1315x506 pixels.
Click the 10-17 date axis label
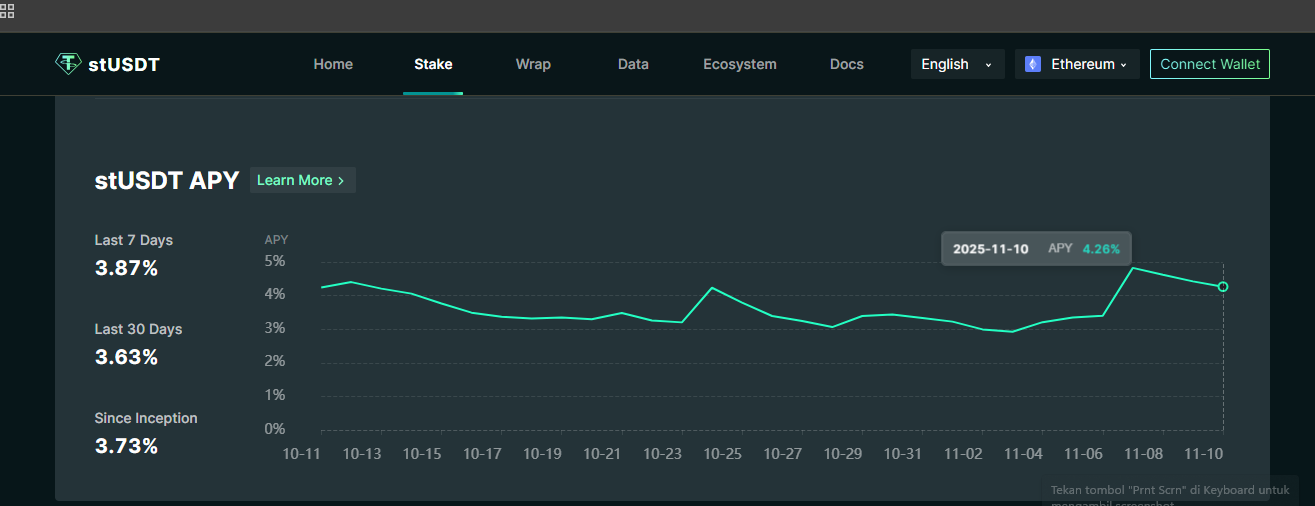pos(482,454)
